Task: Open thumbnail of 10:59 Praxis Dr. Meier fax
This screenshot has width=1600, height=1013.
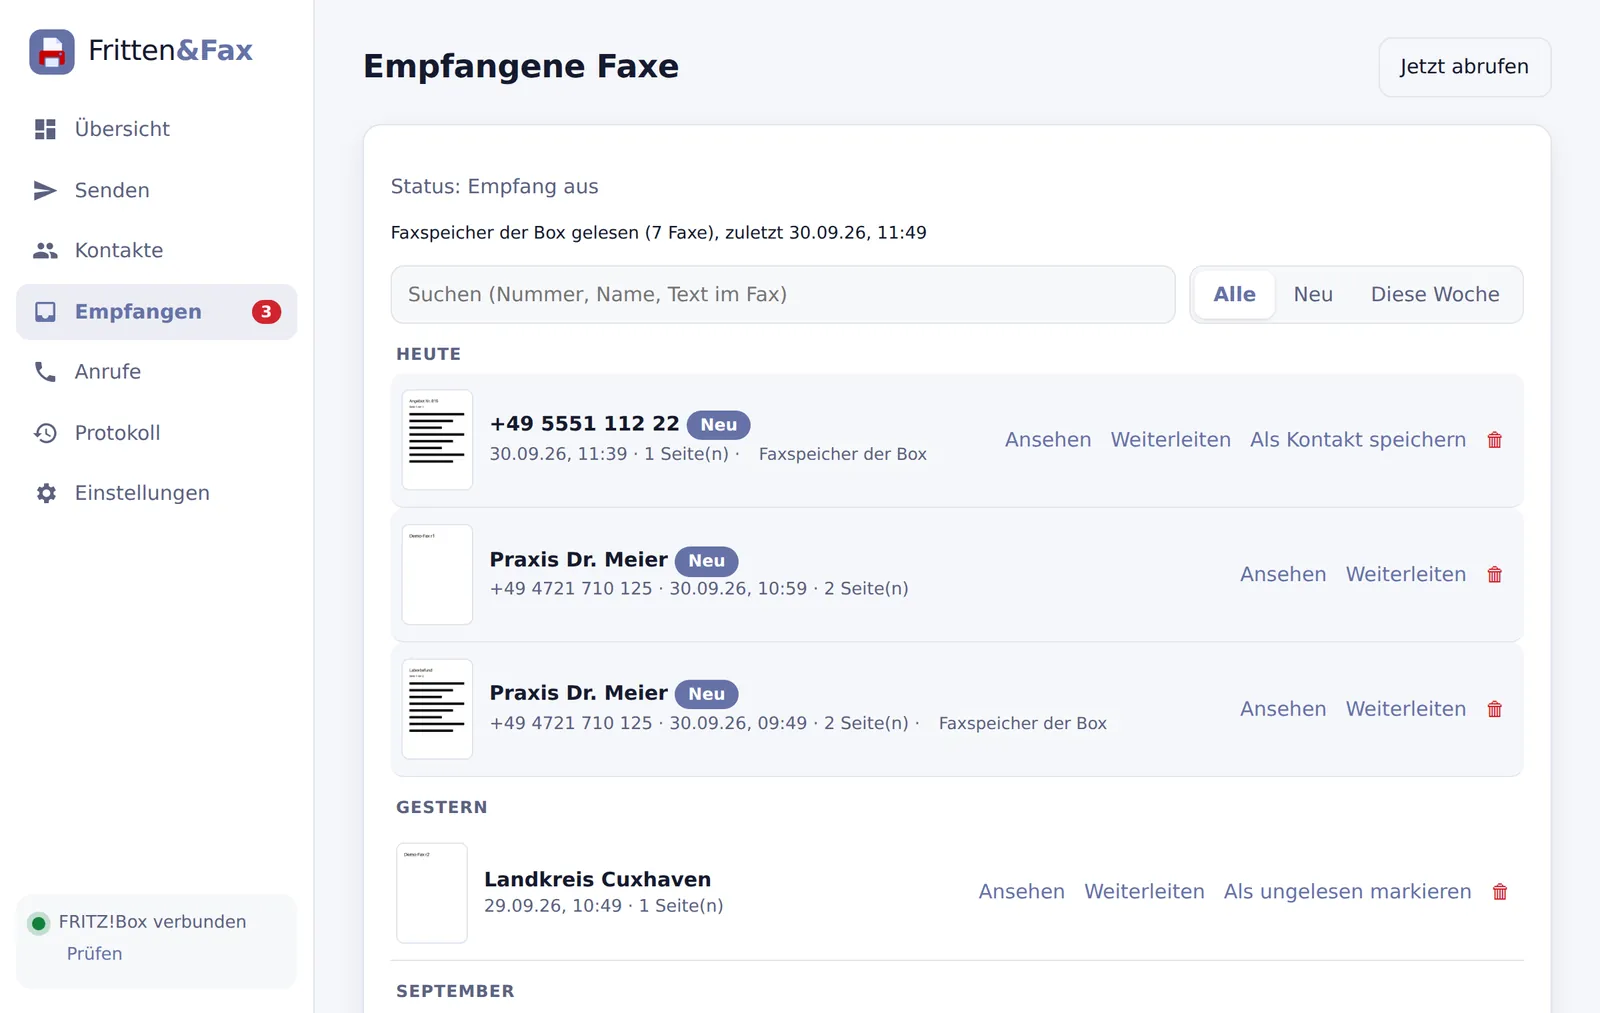Action: pos(437,575)
